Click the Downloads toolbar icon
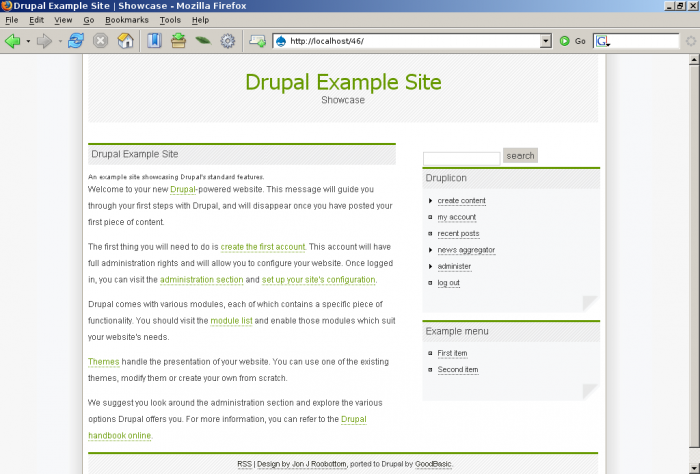This screenshot has width=700, height=474. click(x=178, y=41)
